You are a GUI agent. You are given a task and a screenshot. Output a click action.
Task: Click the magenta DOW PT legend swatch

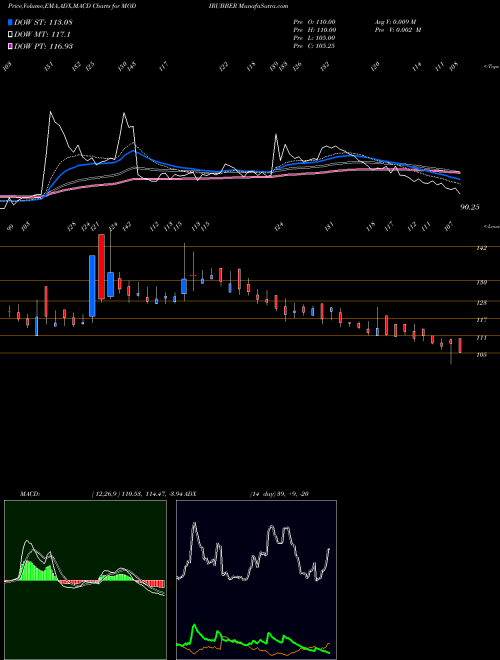point(10,46)
